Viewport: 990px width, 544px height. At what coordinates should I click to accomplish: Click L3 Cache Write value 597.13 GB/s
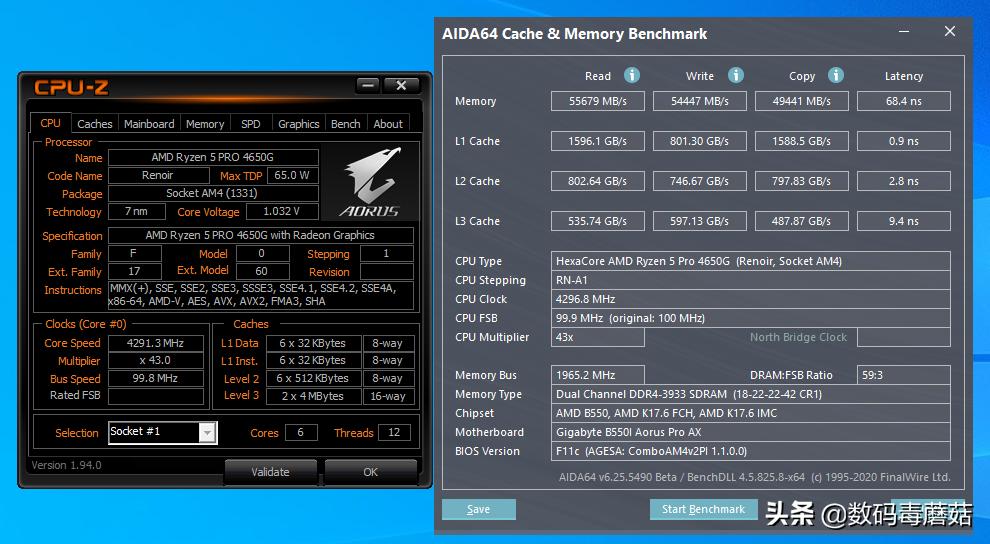(700, 221)
